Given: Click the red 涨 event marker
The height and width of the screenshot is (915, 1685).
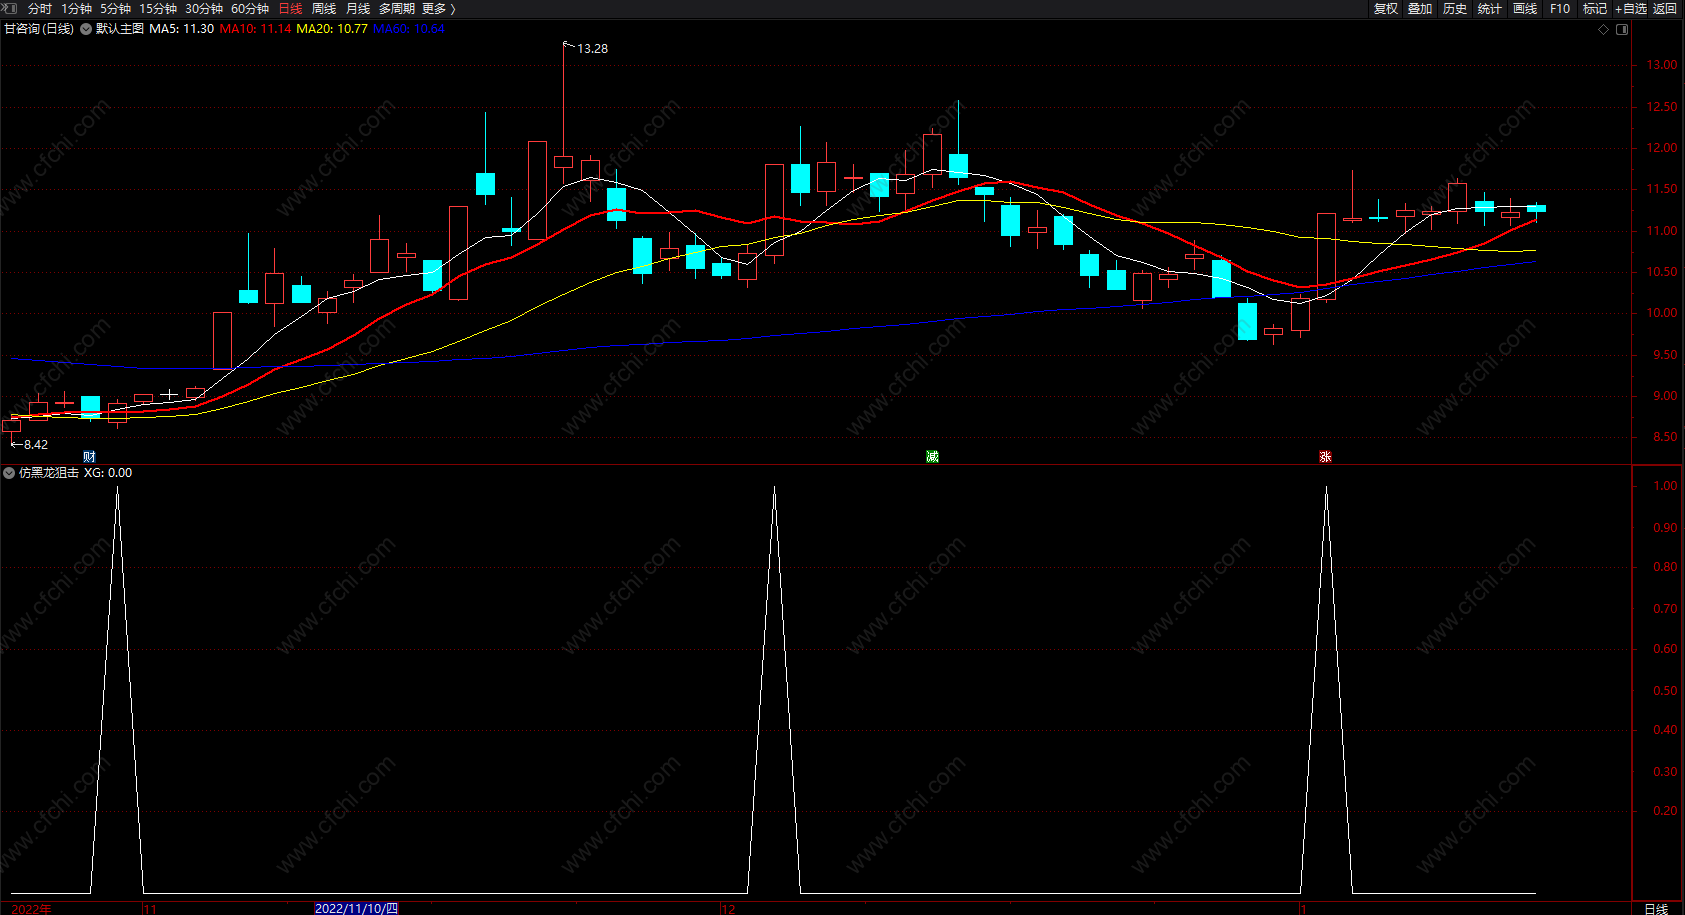Looking at the screenshot, I should point(1325,457).
